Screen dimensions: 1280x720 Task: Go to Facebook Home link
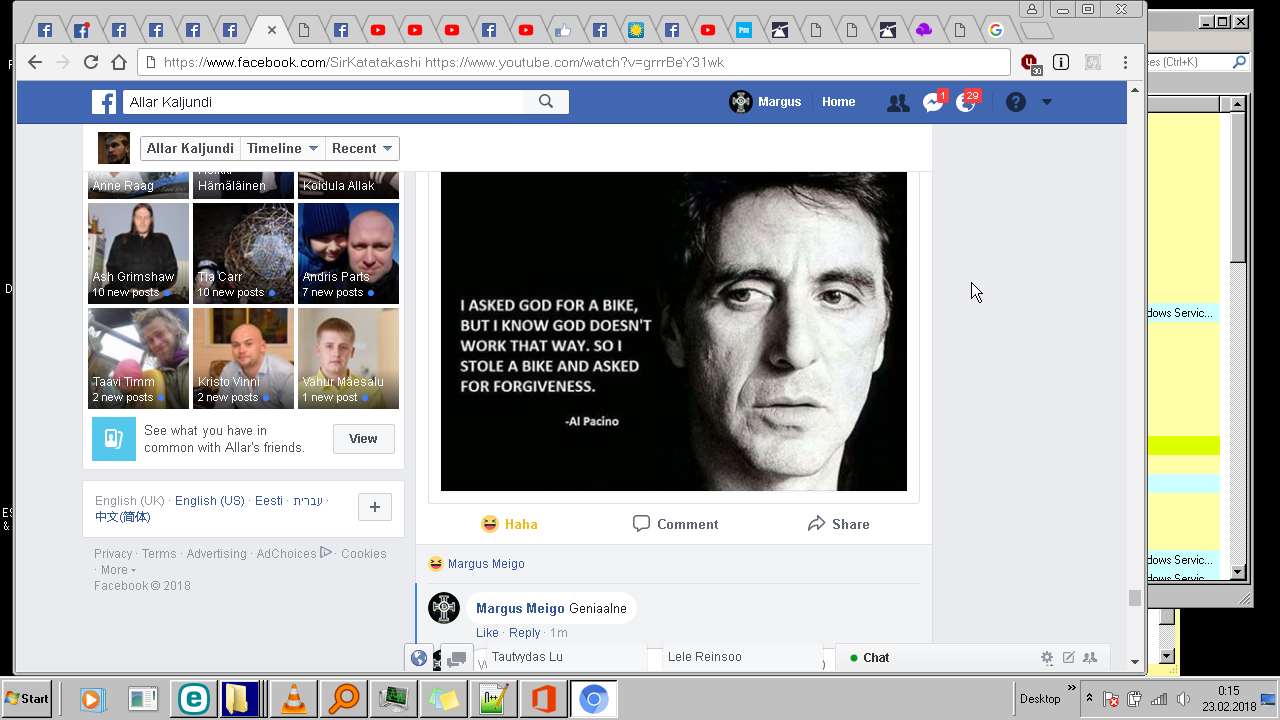(838, 102)
